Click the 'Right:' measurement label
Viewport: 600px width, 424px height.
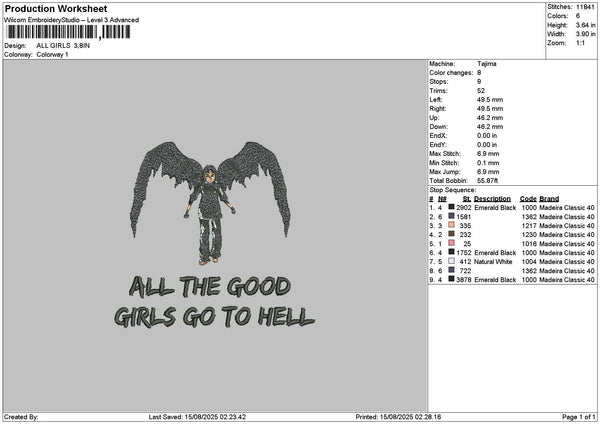click(x=438, y=109)
